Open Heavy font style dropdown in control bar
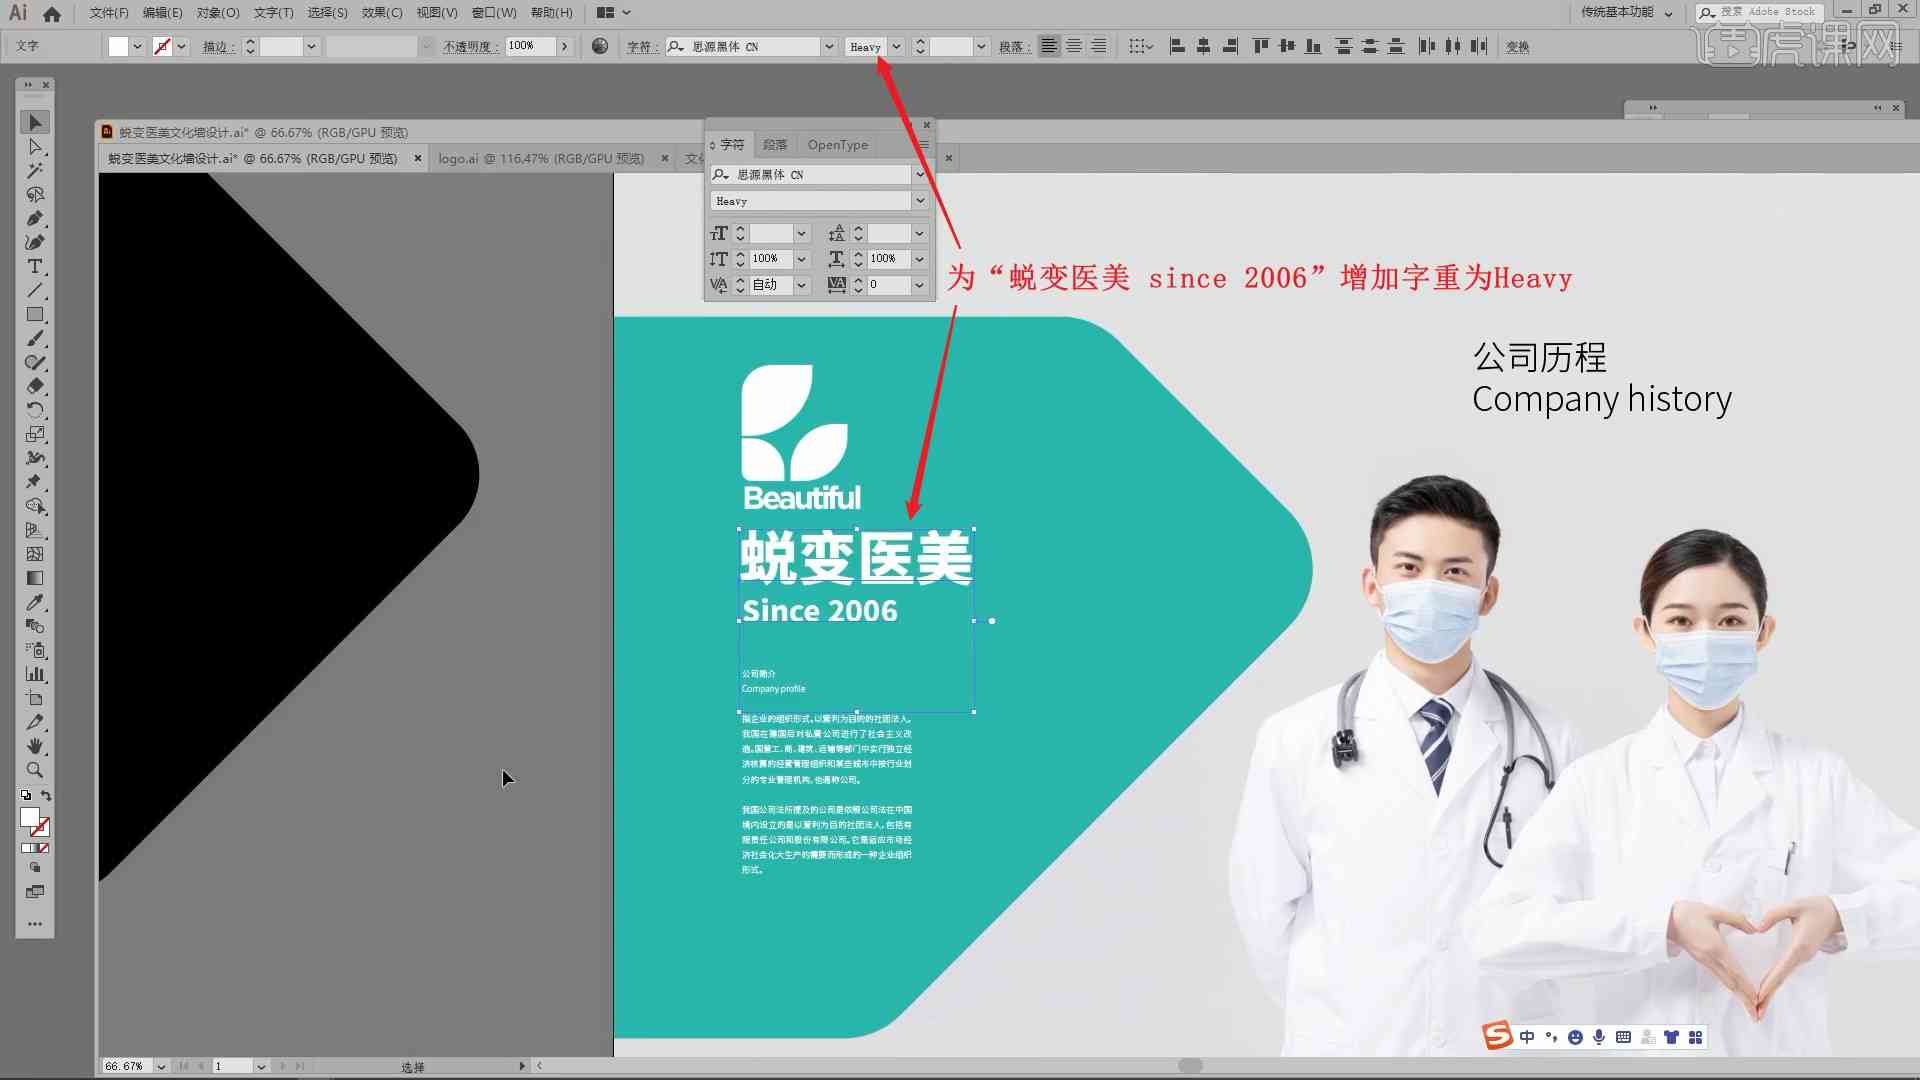 [896, 46]
